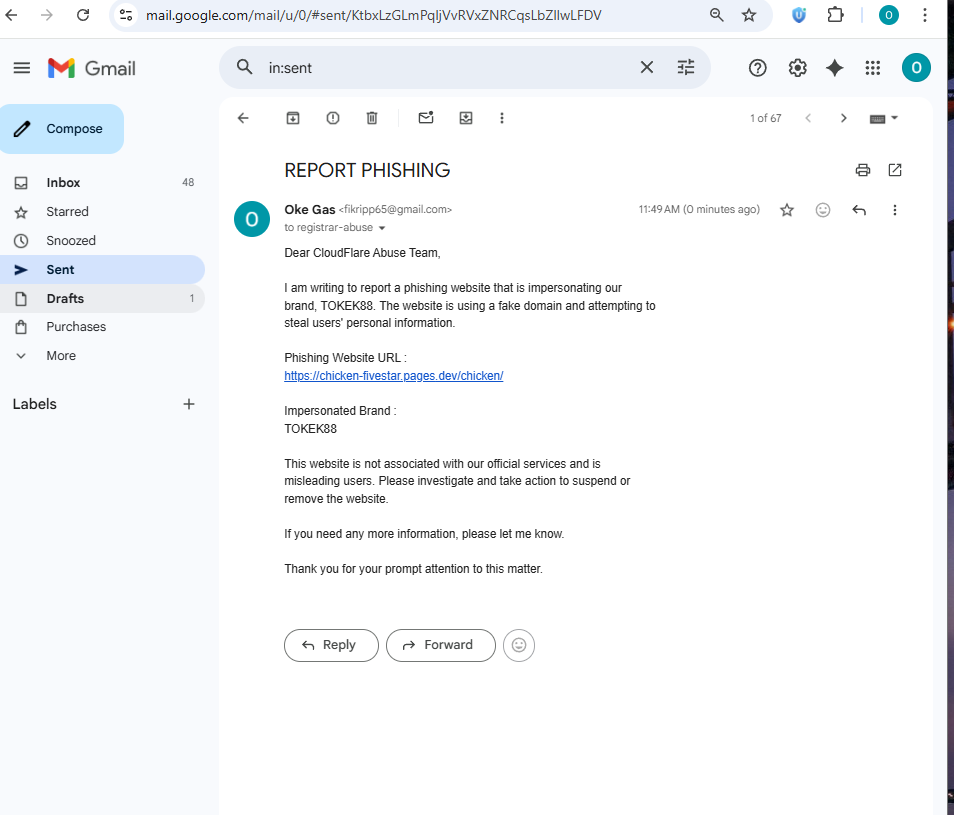Click the Reply button below the message
954x815 pixels.
(331, 645)
